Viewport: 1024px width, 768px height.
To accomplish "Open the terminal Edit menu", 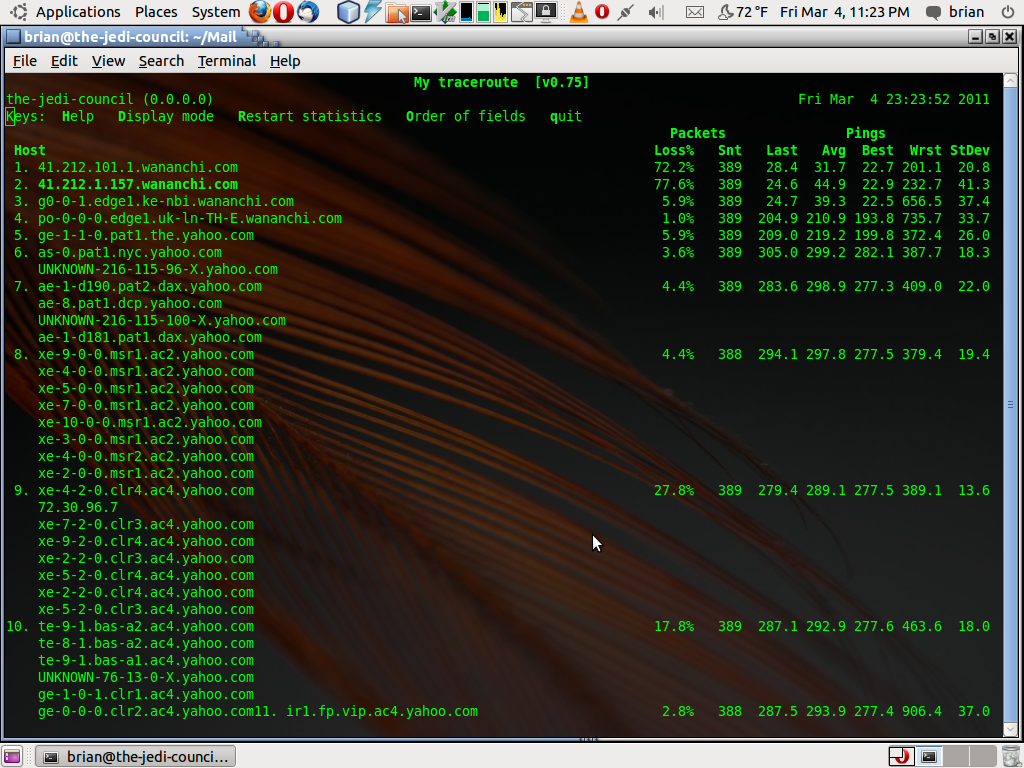I will click(64, 61).
